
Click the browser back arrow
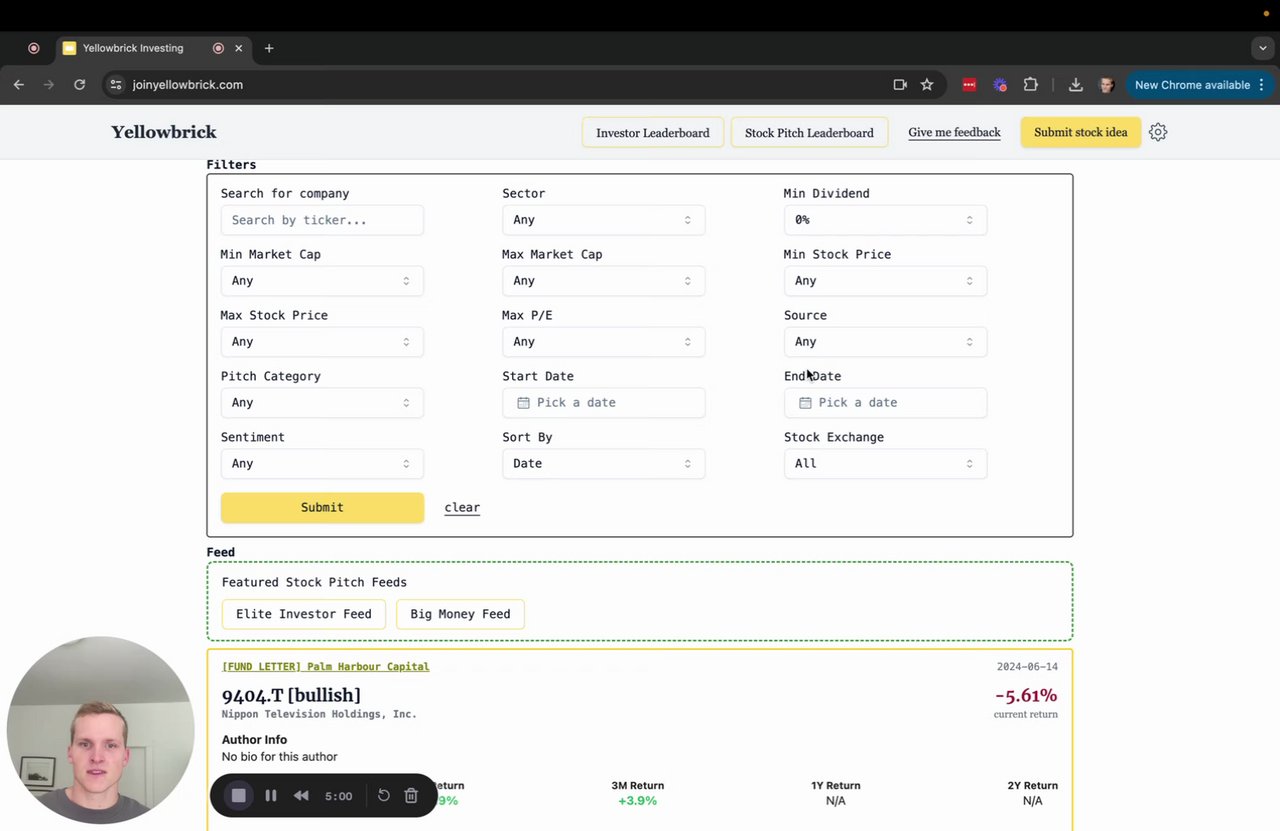click(x=19, y=85)
